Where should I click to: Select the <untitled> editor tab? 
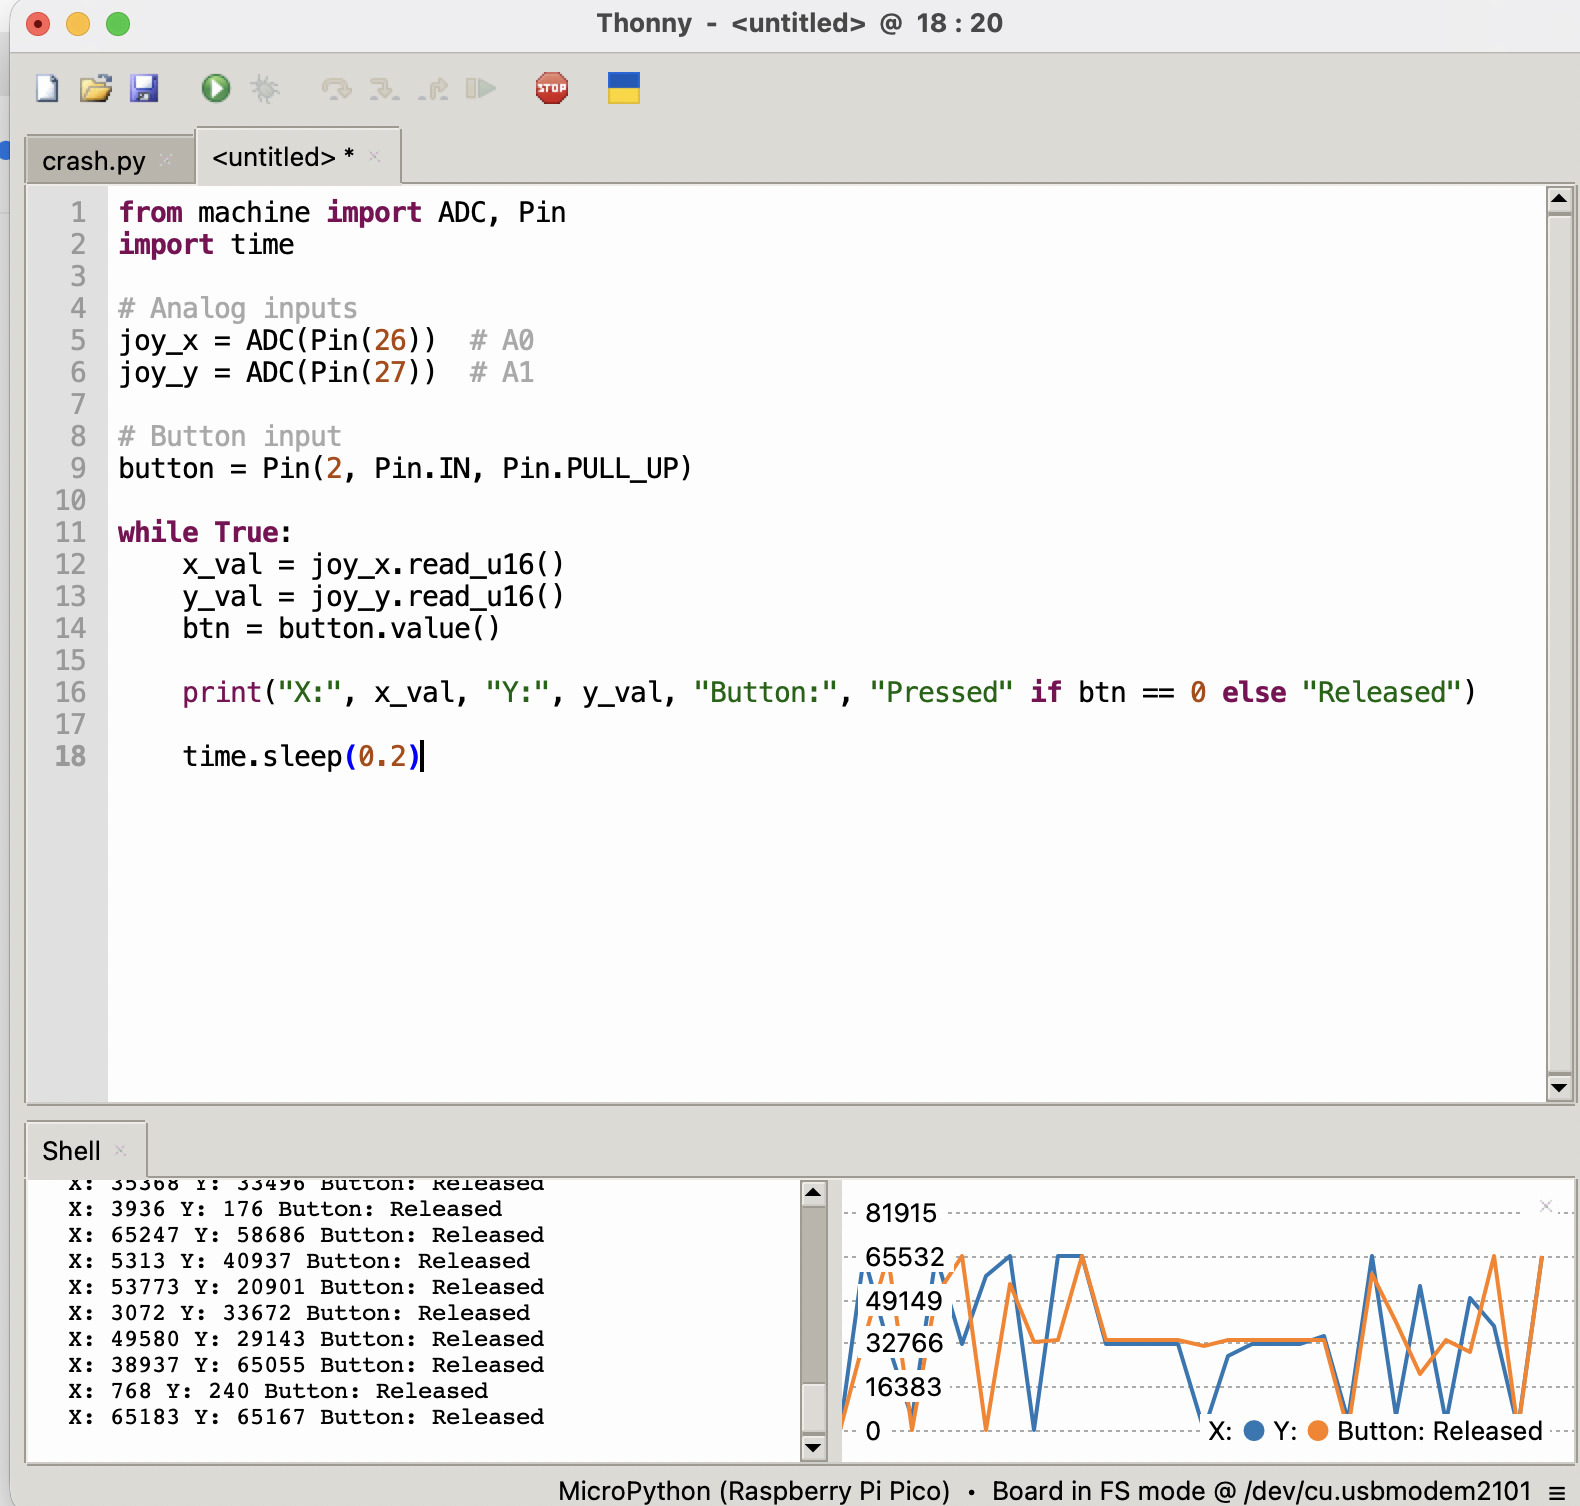[x=283, y=157]
